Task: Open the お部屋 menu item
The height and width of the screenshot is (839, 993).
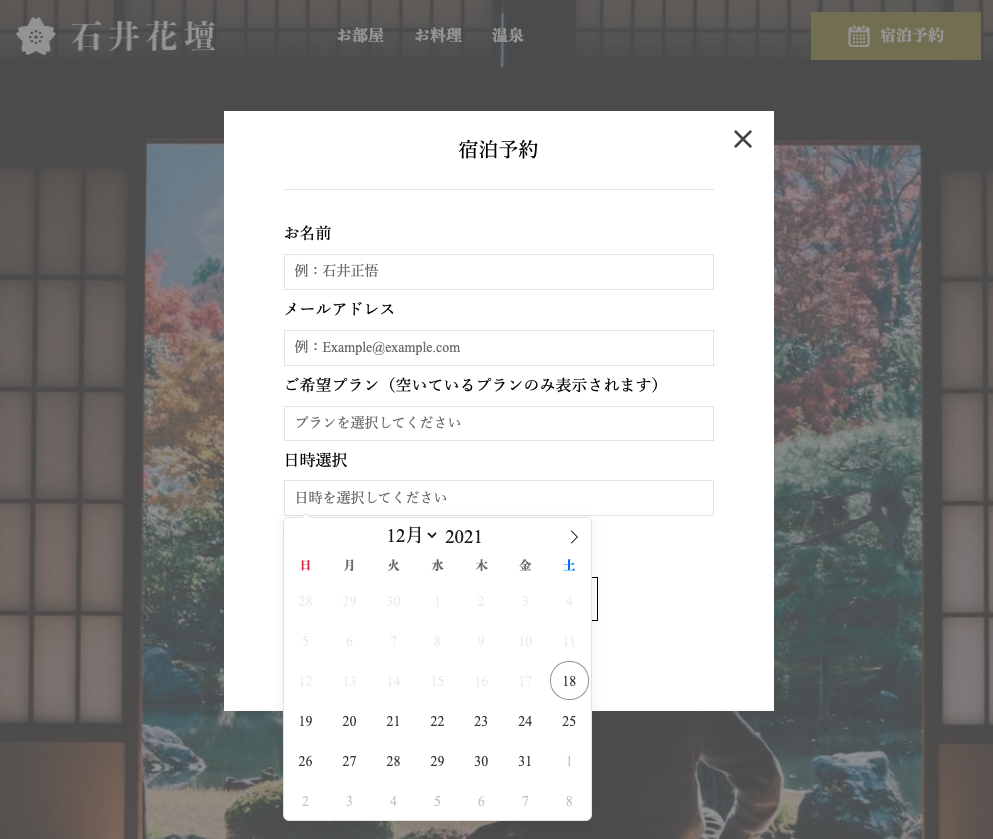Action: coord(360,36)
